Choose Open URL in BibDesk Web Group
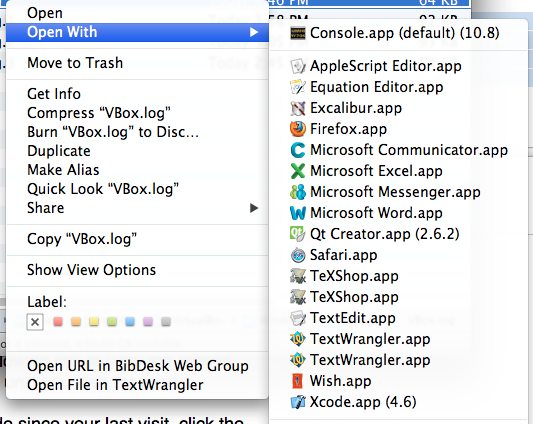 click(x=137, y=366)
